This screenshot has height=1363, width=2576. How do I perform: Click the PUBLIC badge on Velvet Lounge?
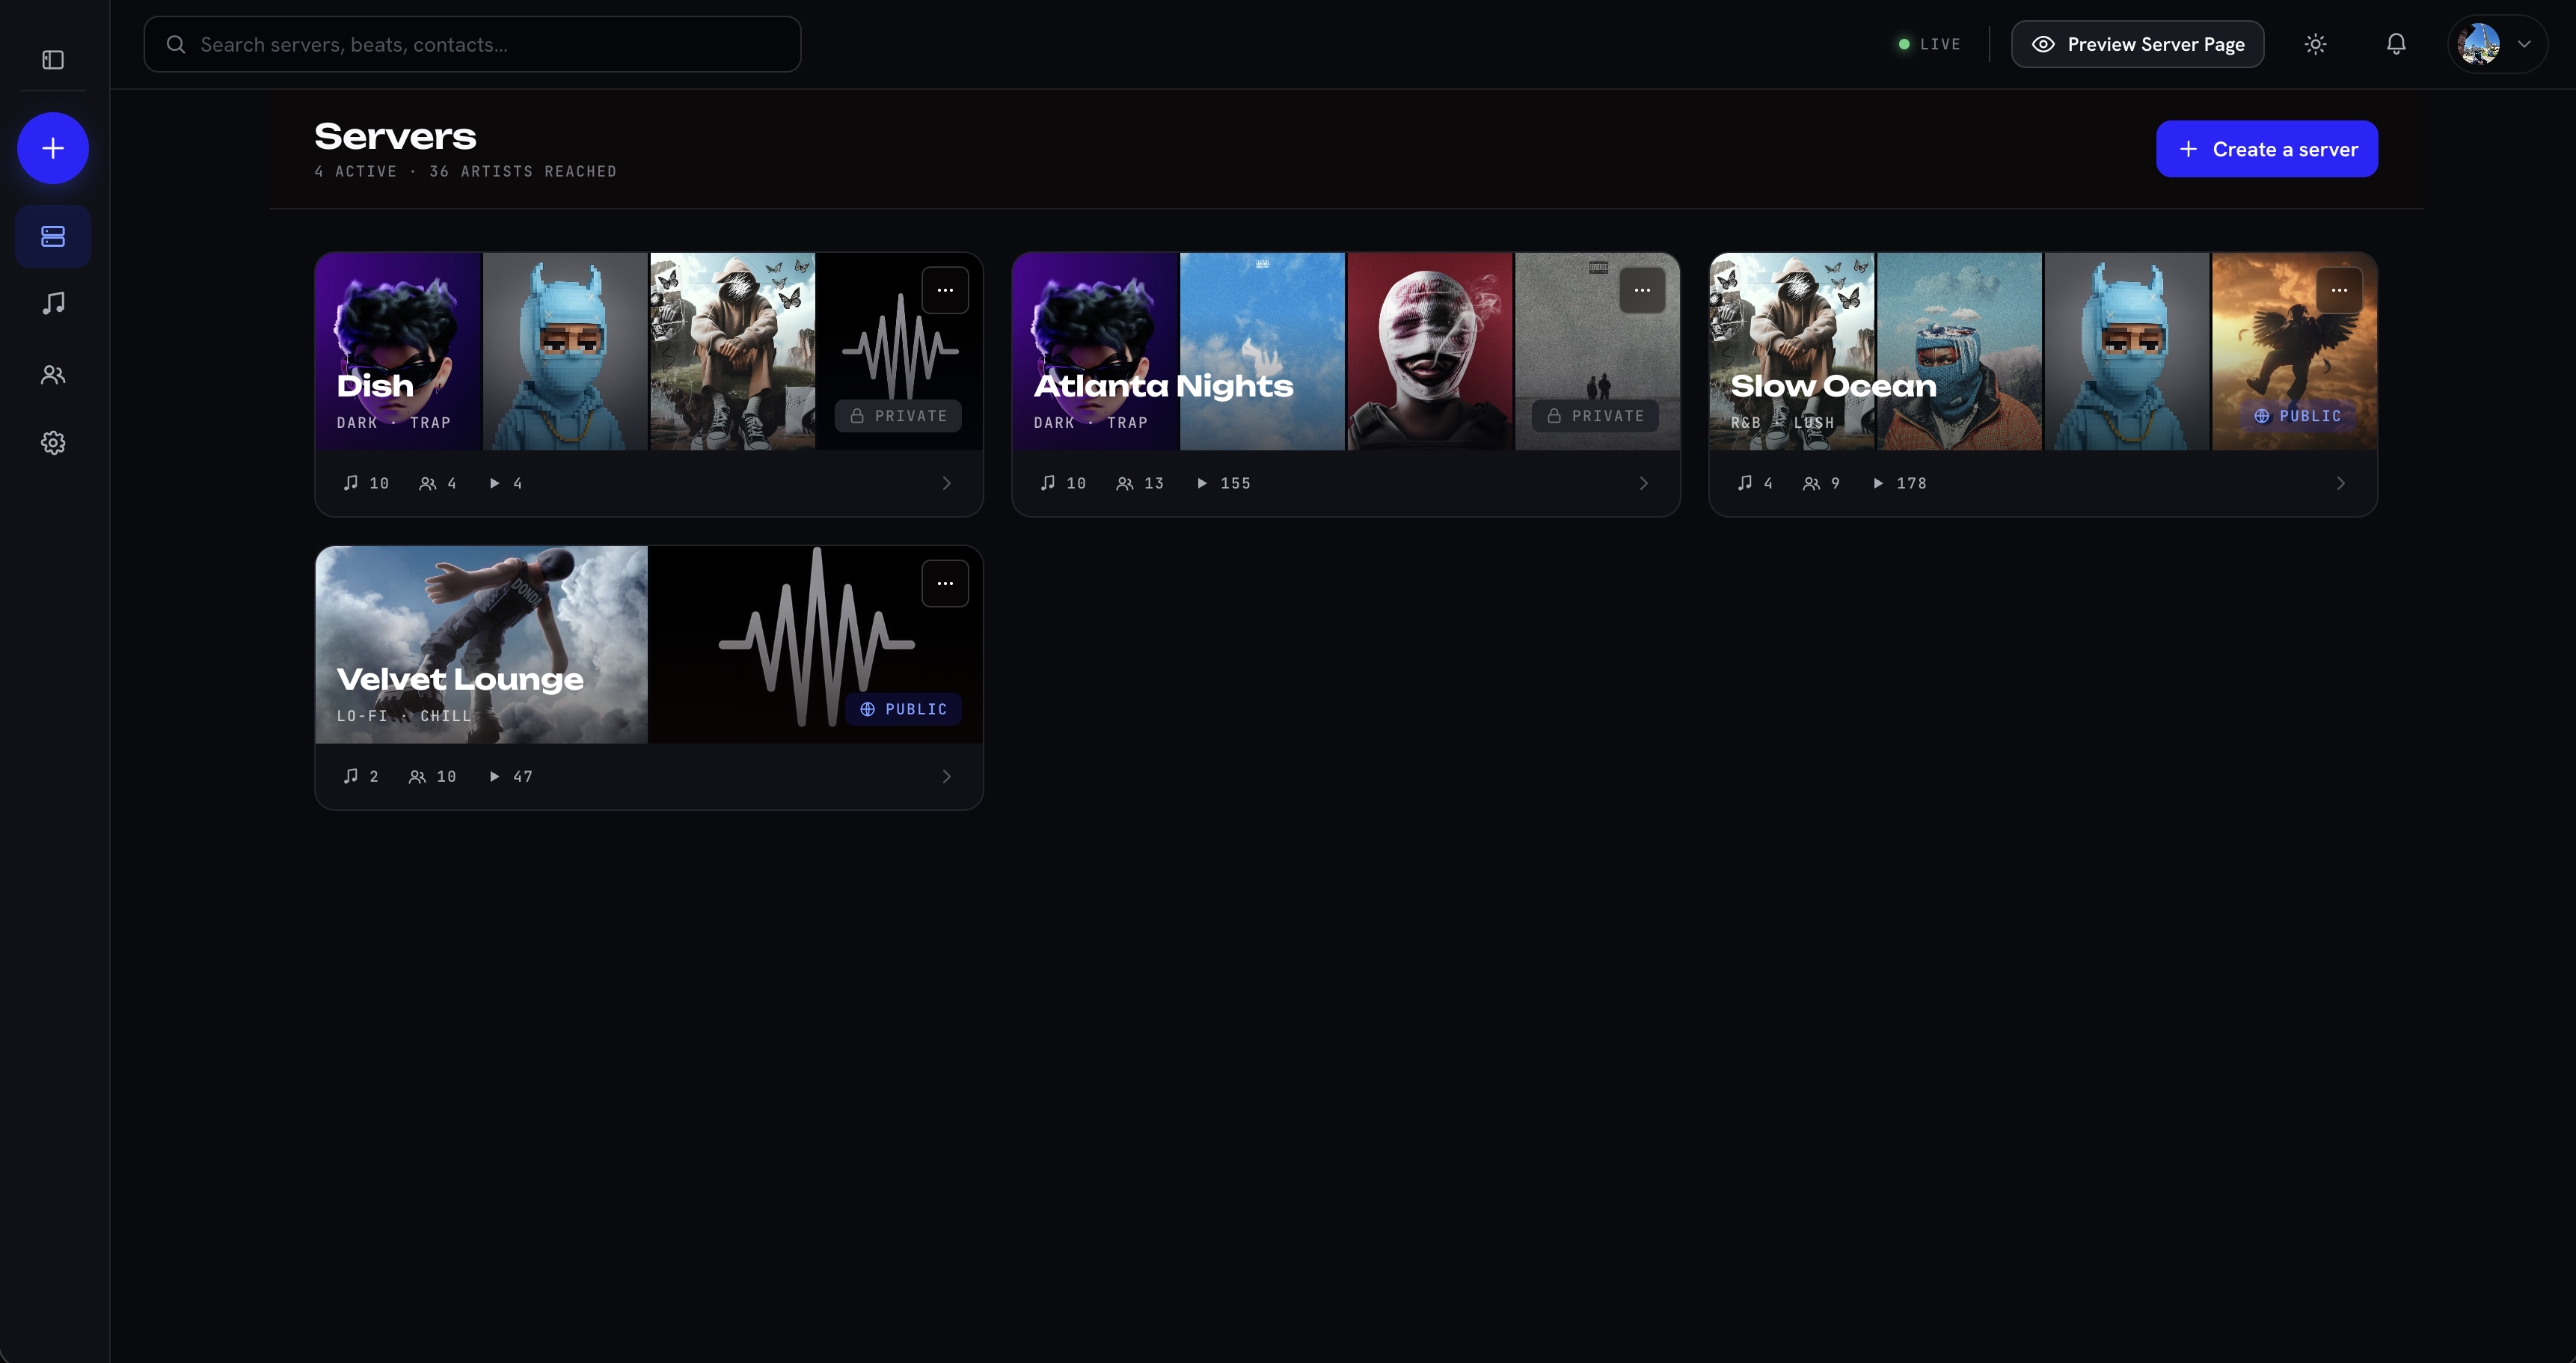[x=903, y=709]
